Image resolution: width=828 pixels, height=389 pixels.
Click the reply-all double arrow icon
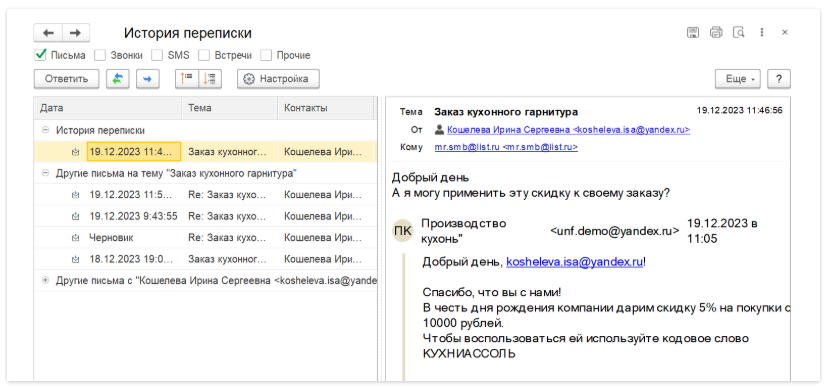click(x=118, y=79)
